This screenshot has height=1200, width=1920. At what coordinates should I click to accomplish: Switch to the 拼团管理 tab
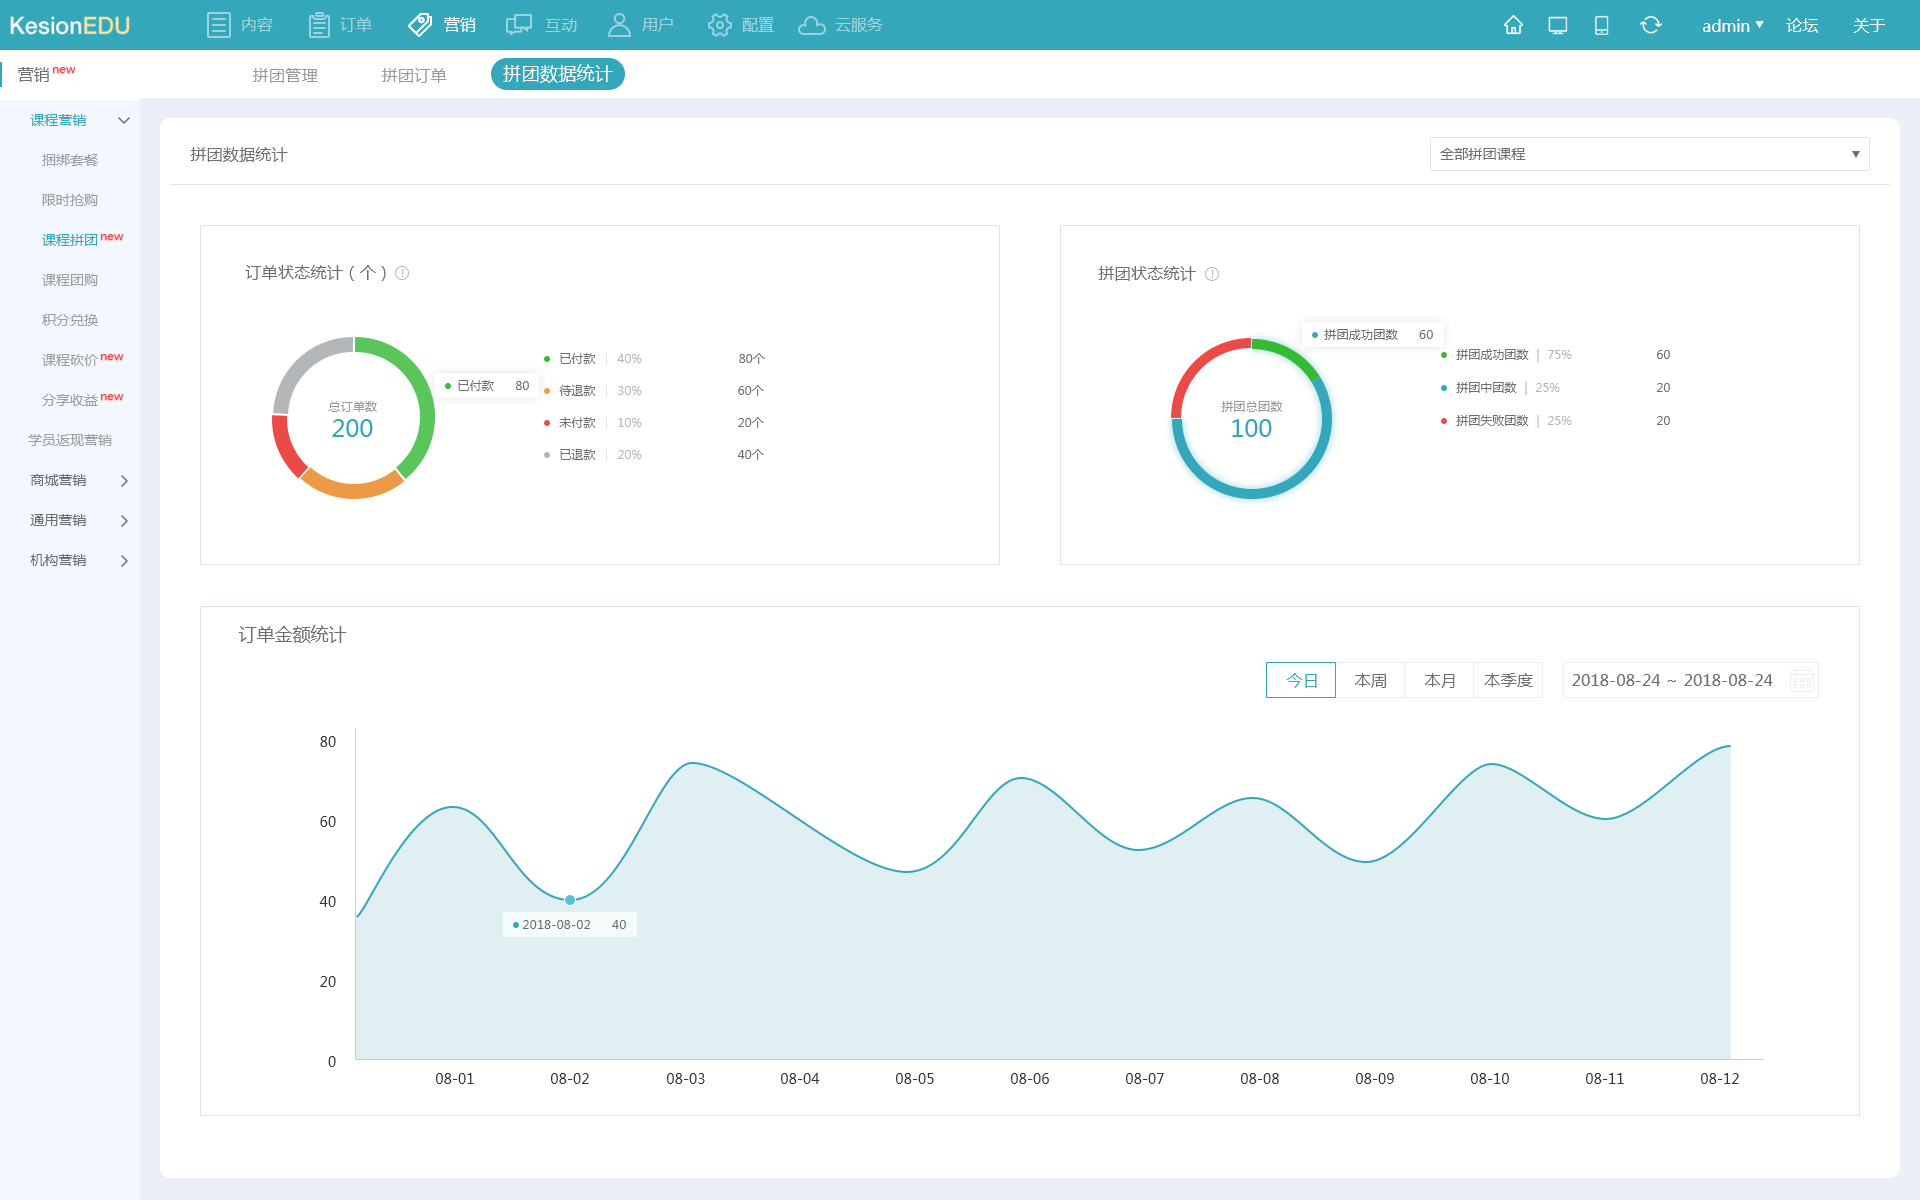285,75
